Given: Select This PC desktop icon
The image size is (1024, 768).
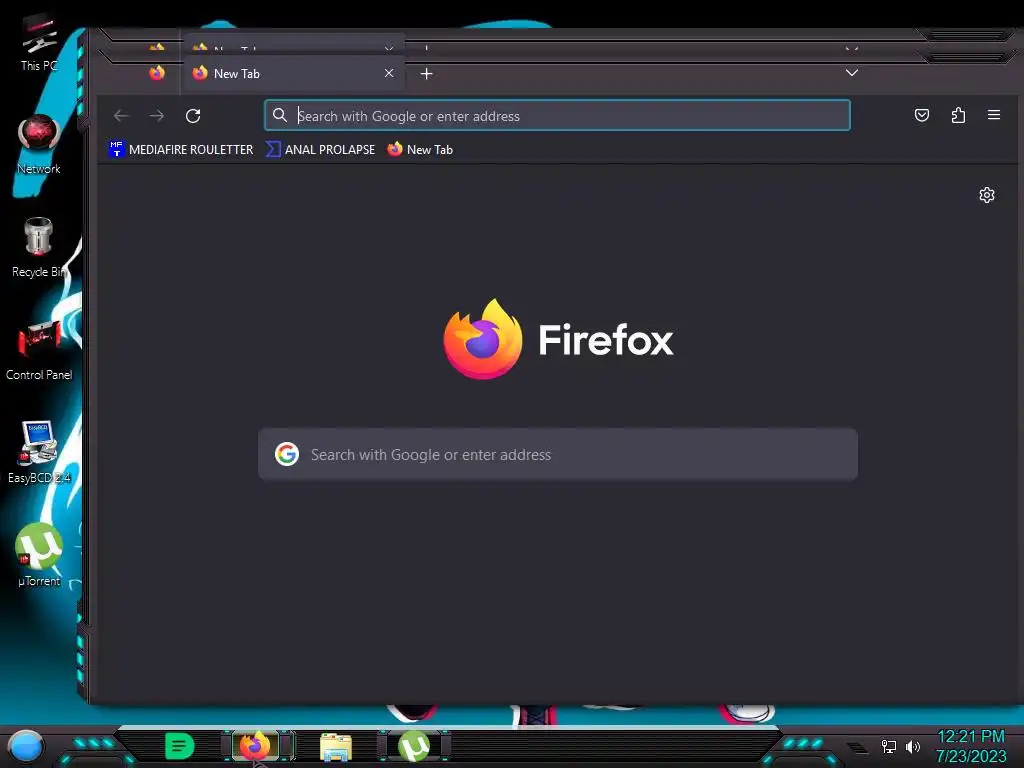Looking at the screenshot, I should 39,42.
